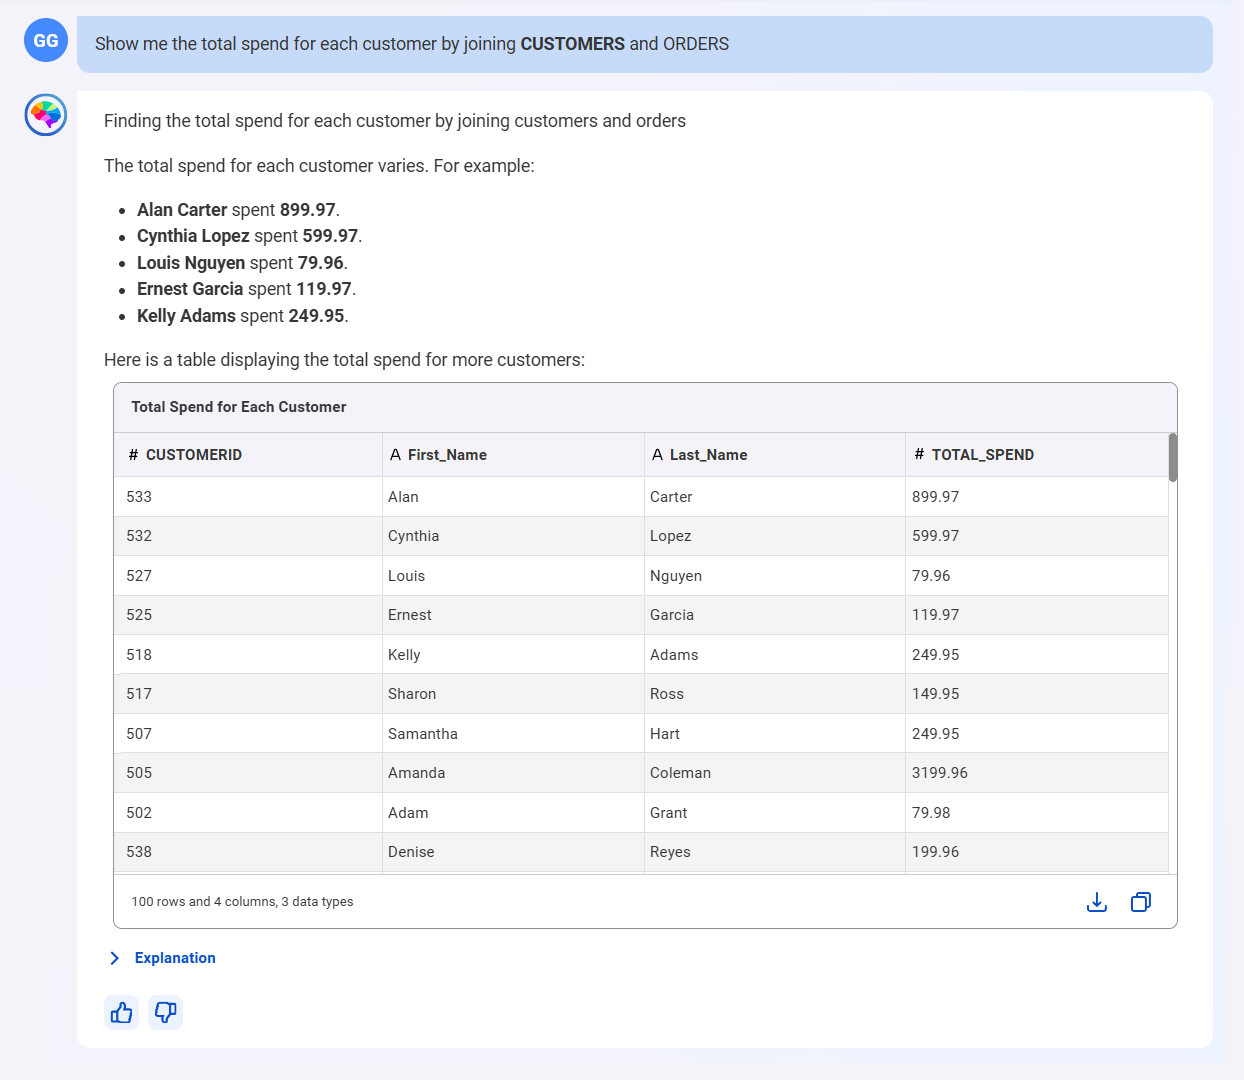
Task: Click the 100 rows and 4 columns summary
Action: [x=242, y=902]
